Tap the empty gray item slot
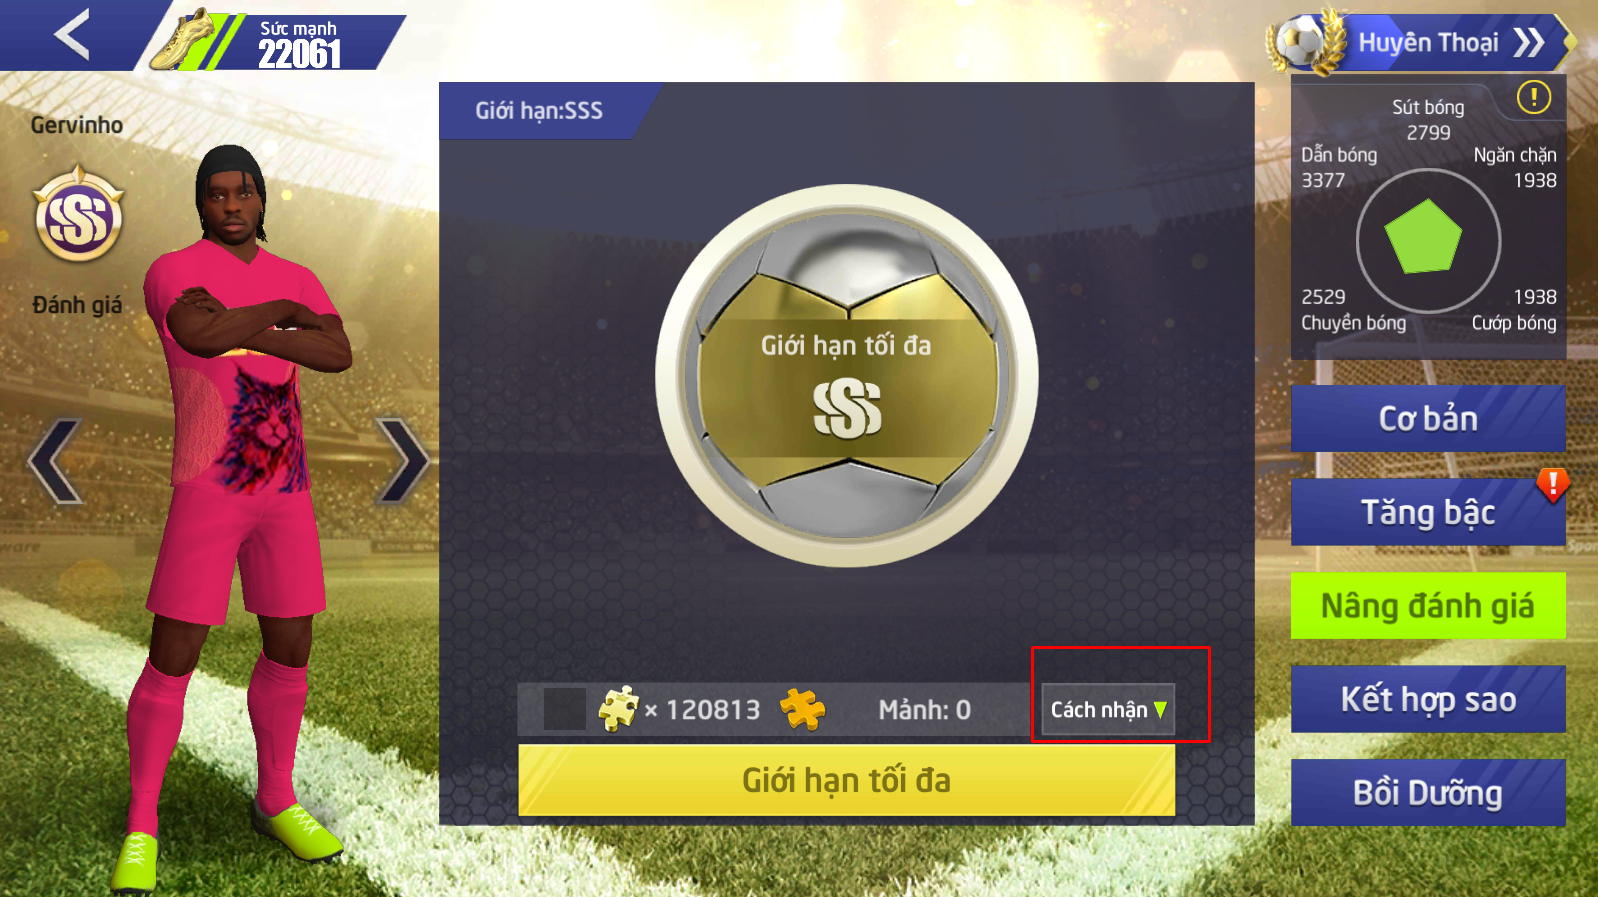 564,709
